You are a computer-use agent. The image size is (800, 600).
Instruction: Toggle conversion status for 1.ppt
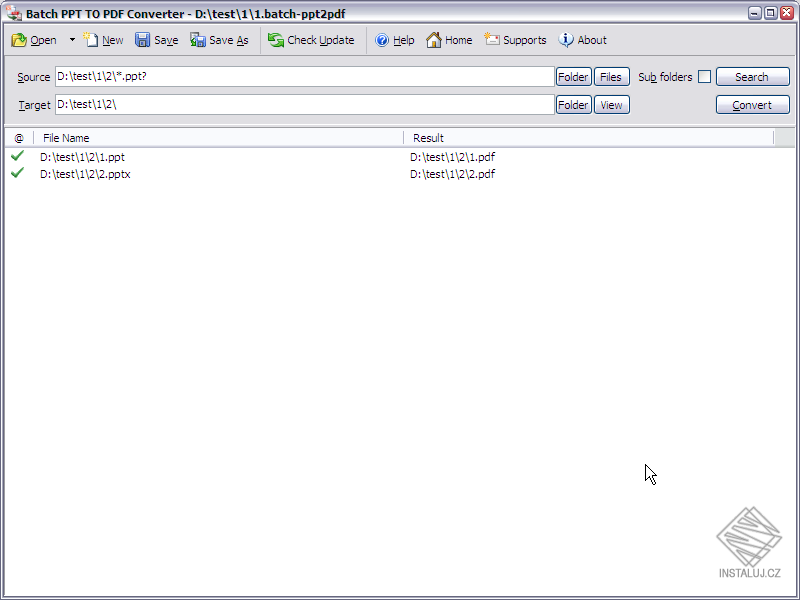click(17, 156)
